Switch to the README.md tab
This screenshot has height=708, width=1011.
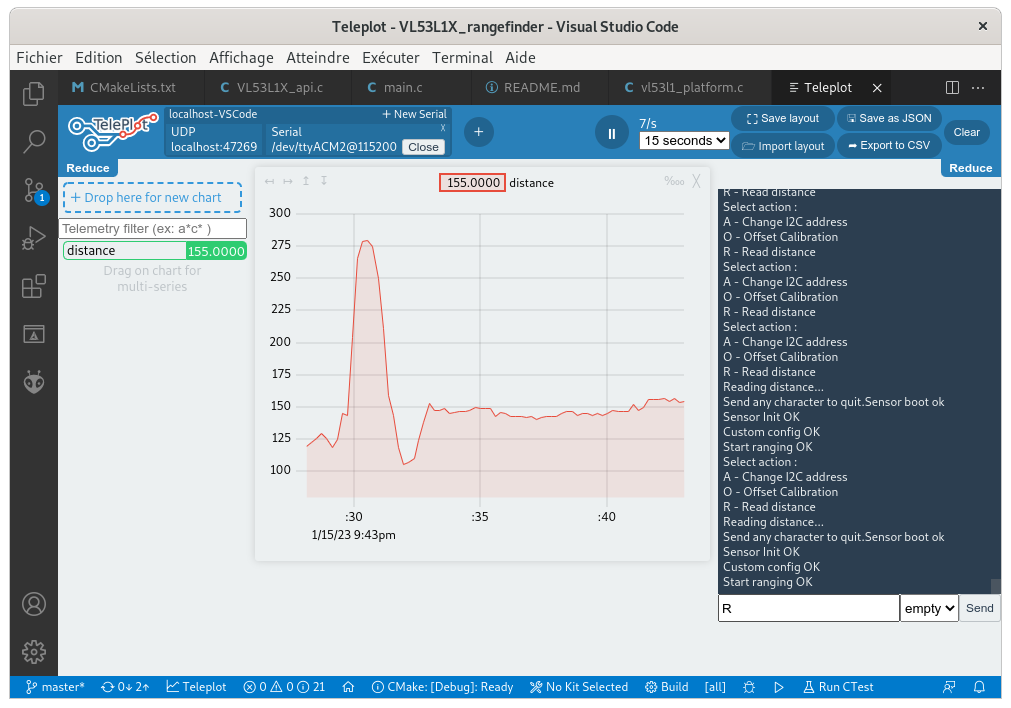point(540,88)
